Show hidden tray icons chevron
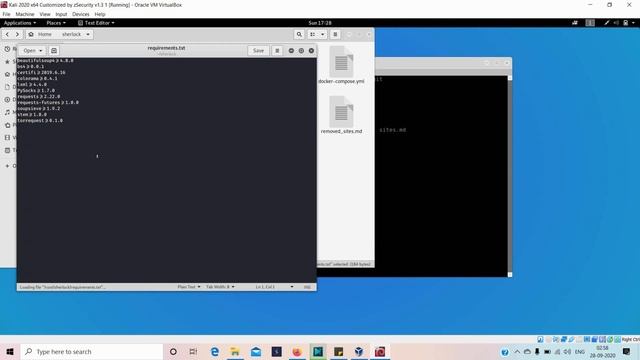 (517, 352)
